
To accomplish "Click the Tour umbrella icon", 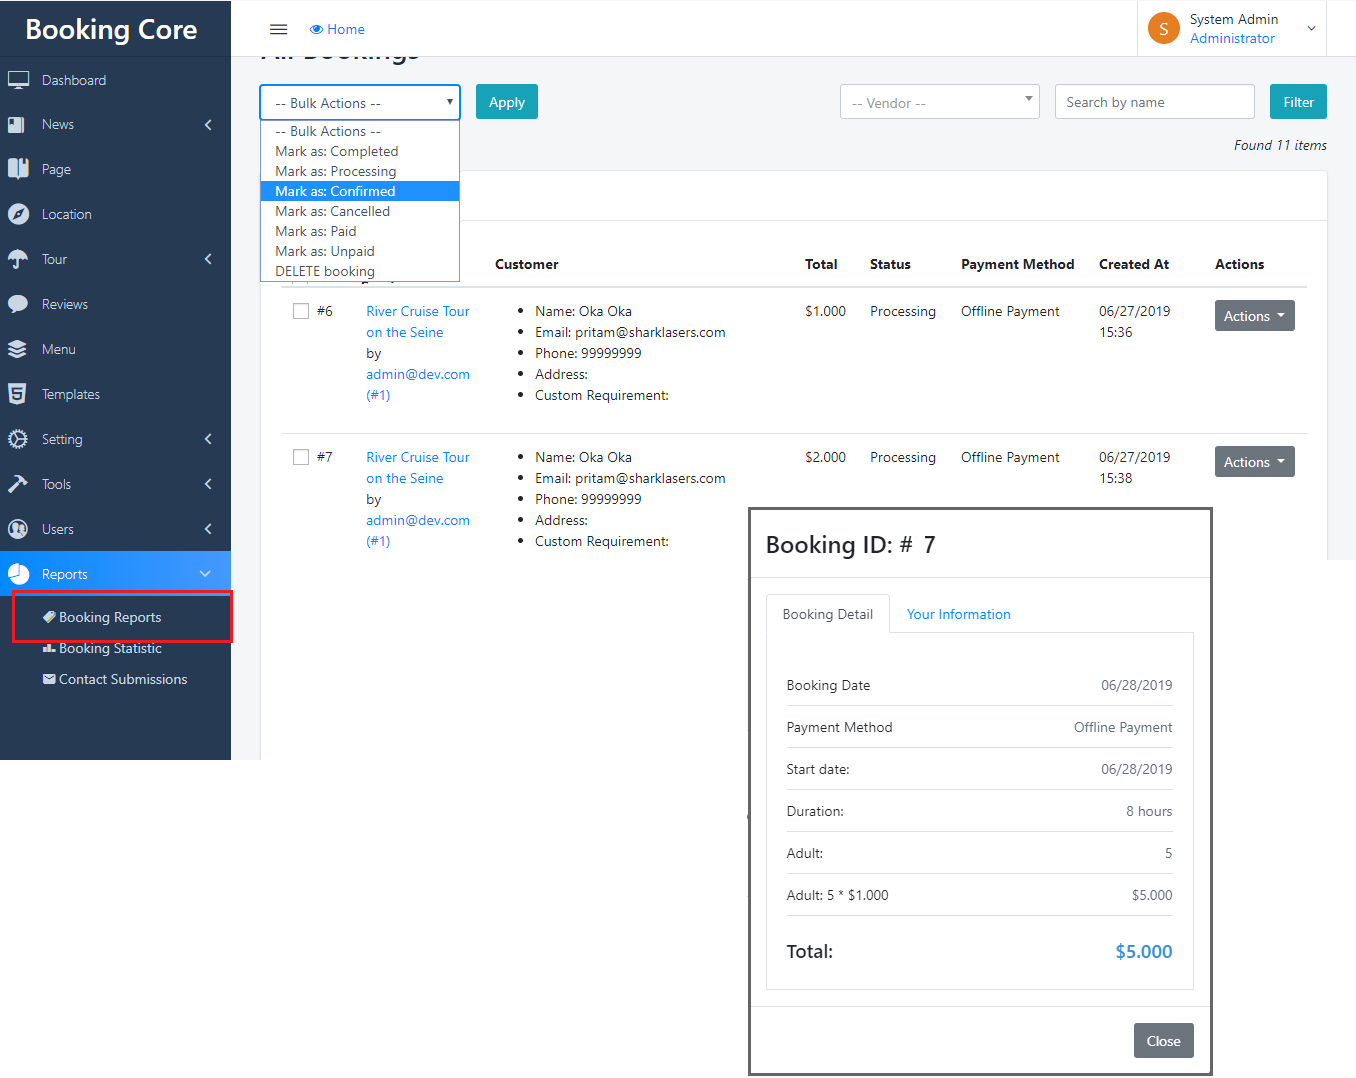I will click(18, 259).
